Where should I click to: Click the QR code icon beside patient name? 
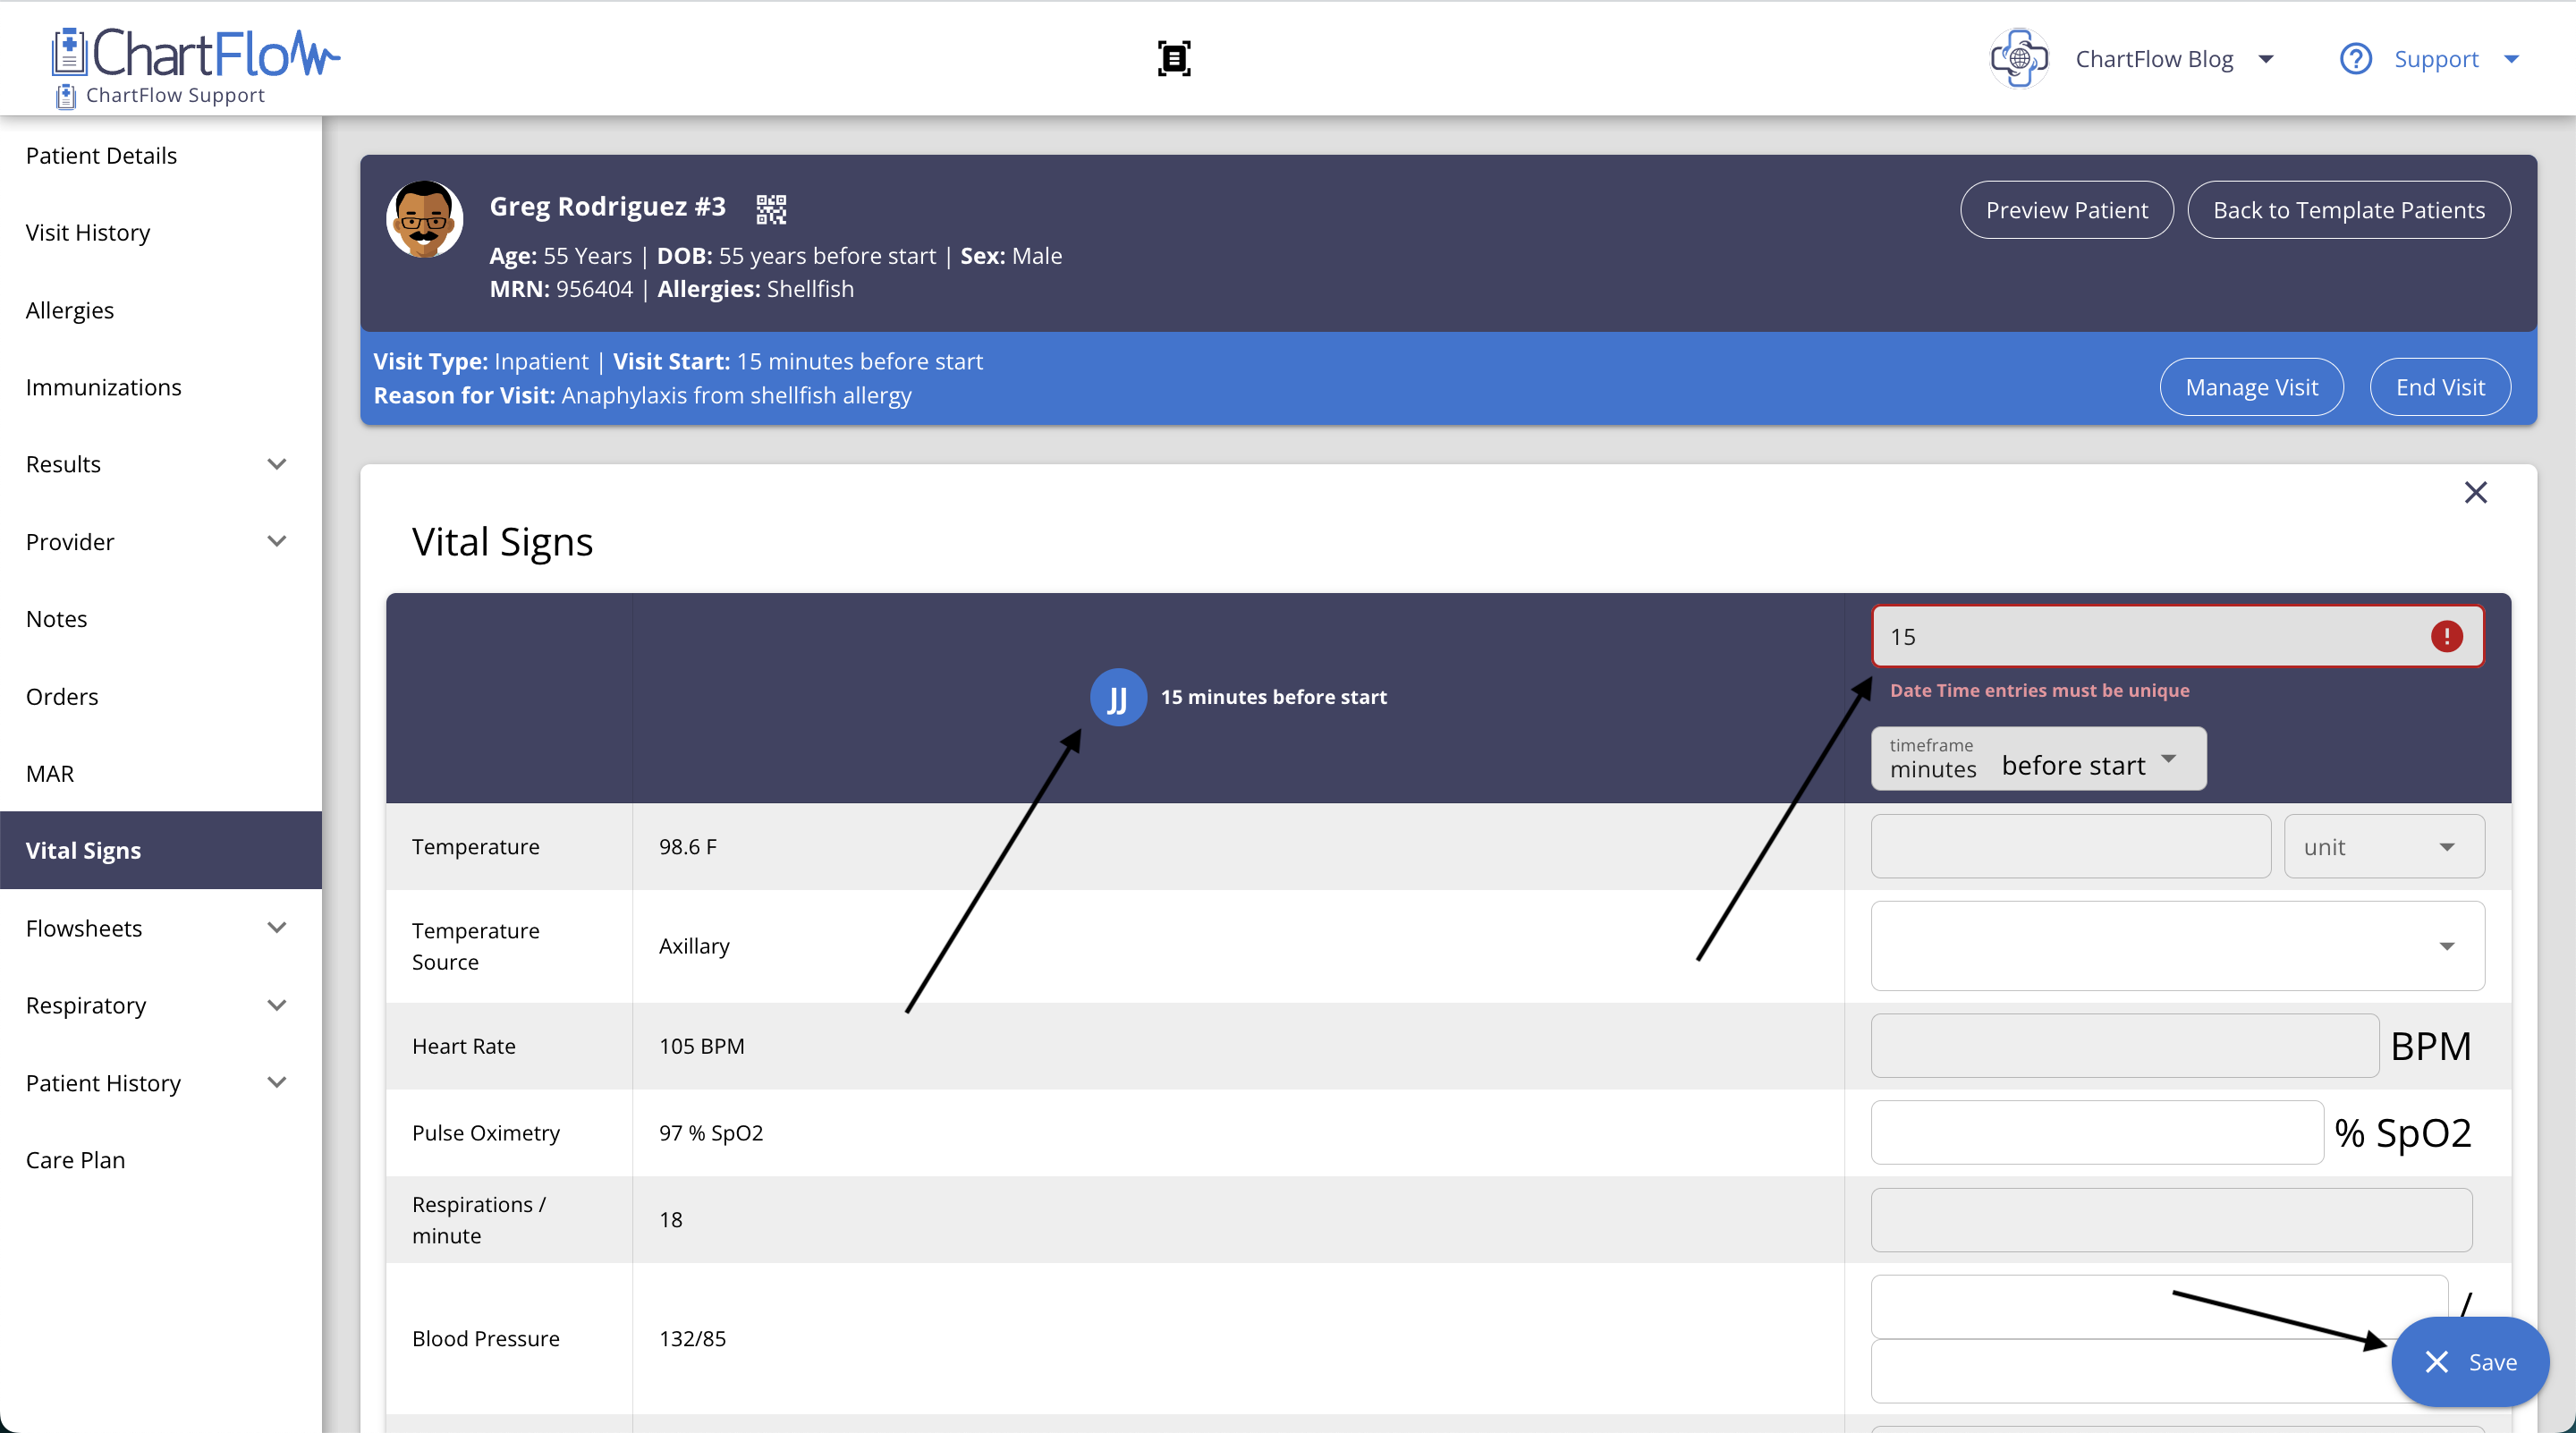click(x=771, y=208)
